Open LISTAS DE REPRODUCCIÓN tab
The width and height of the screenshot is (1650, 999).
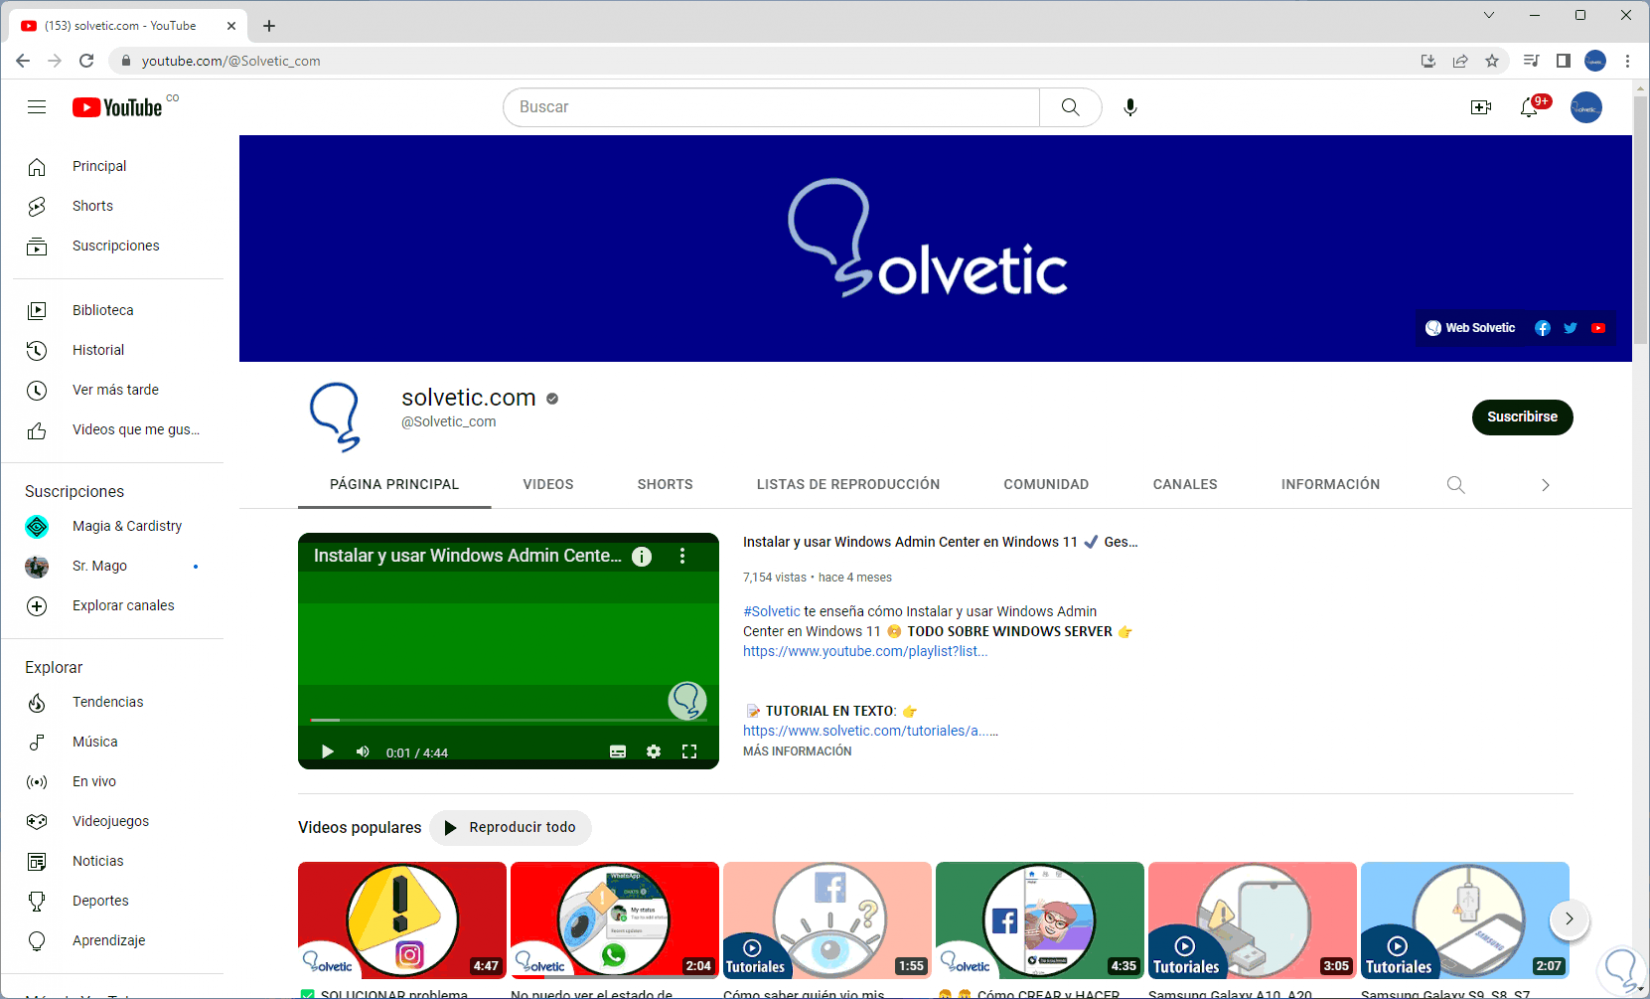coord(848,485)
